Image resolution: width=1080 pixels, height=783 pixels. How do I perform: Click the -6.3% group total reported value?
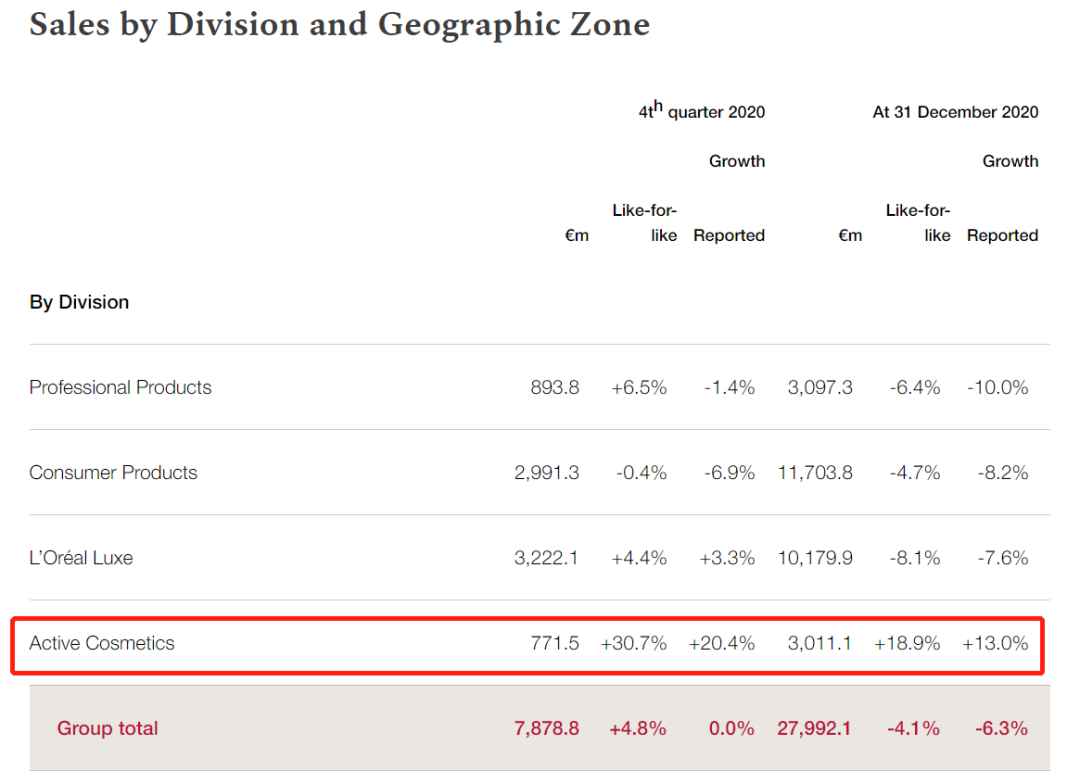1001,729
